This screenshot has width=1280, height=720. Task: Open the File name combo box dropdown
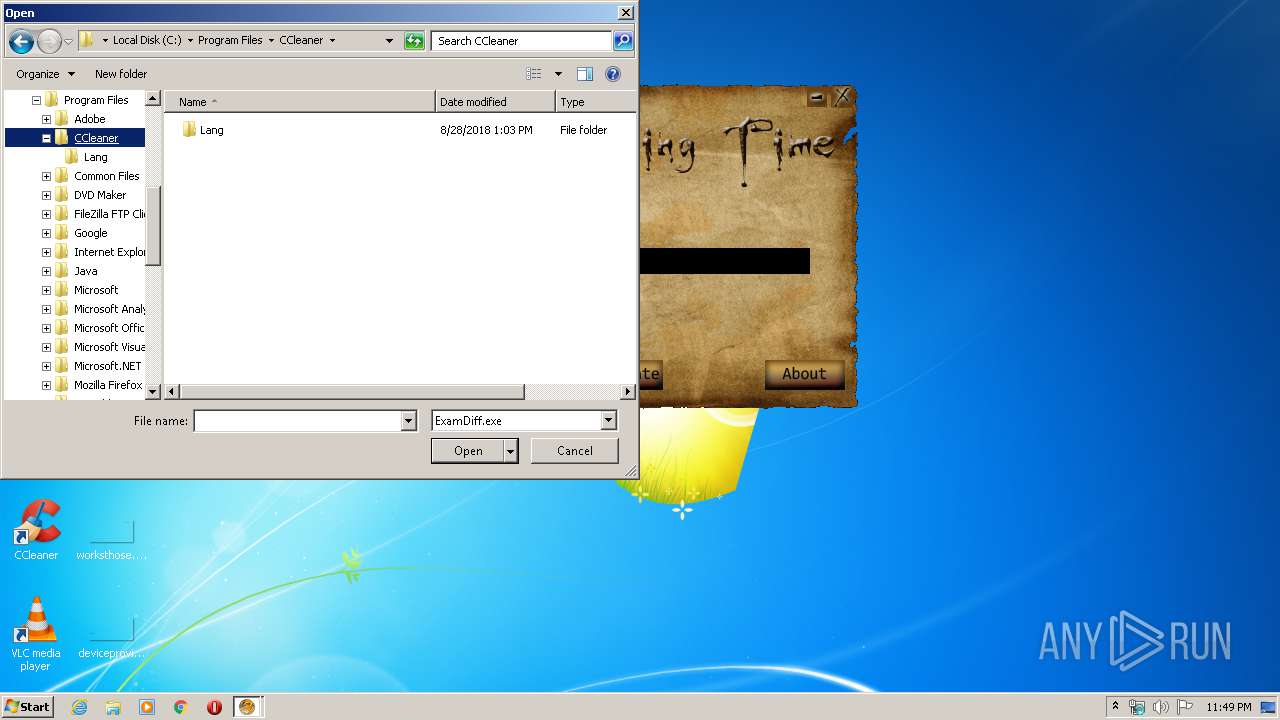click(x=408, y=421)
